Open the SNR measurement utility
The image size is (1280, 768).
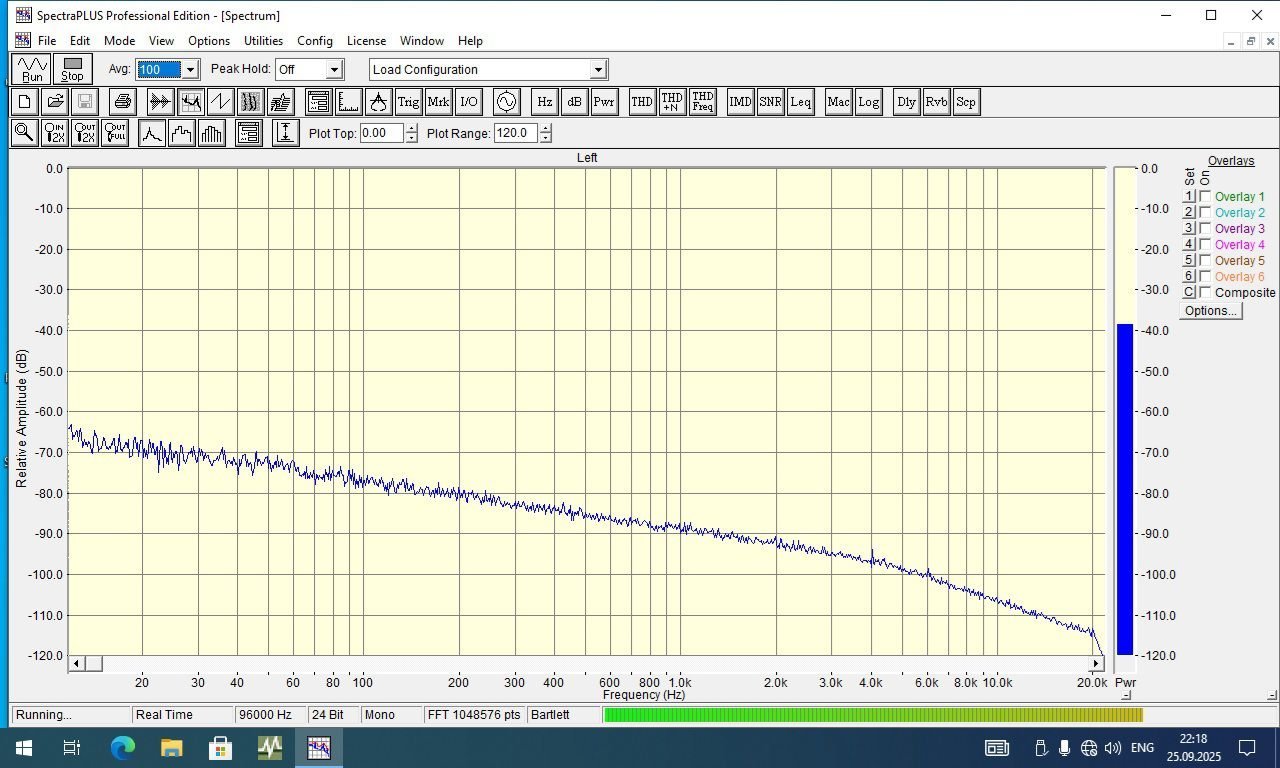point(770,102)
